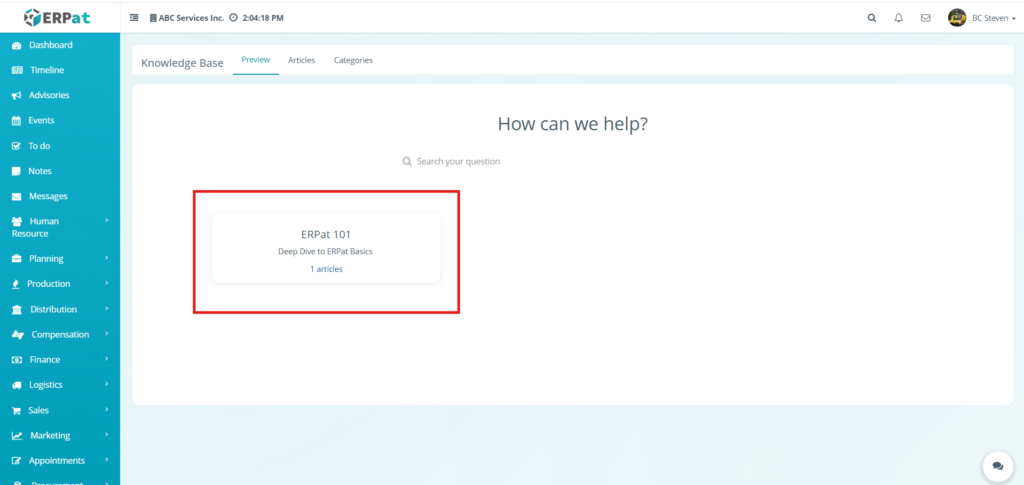This screenshot has width=1024, height=485.
Task: Switch to the Categories tab
Action: pos(353,60)
